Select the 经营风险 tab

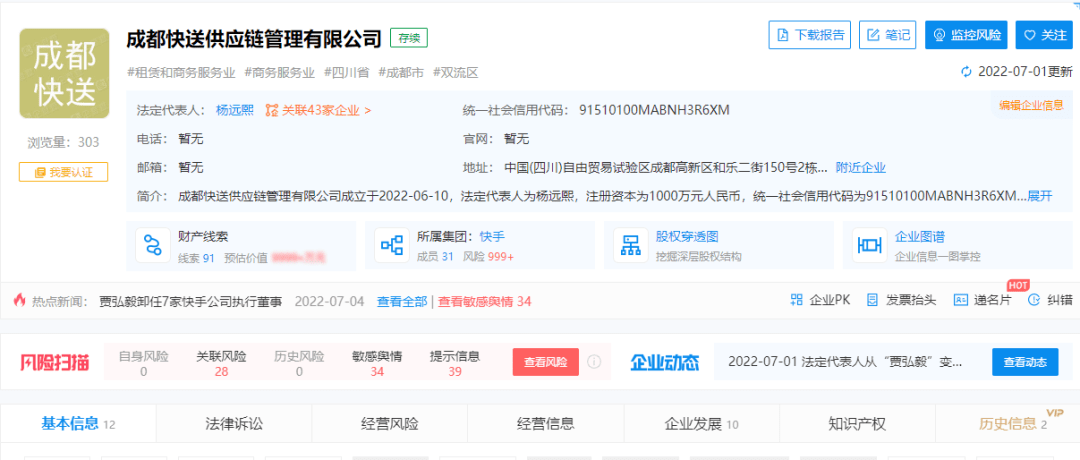(x=390, y=423)
